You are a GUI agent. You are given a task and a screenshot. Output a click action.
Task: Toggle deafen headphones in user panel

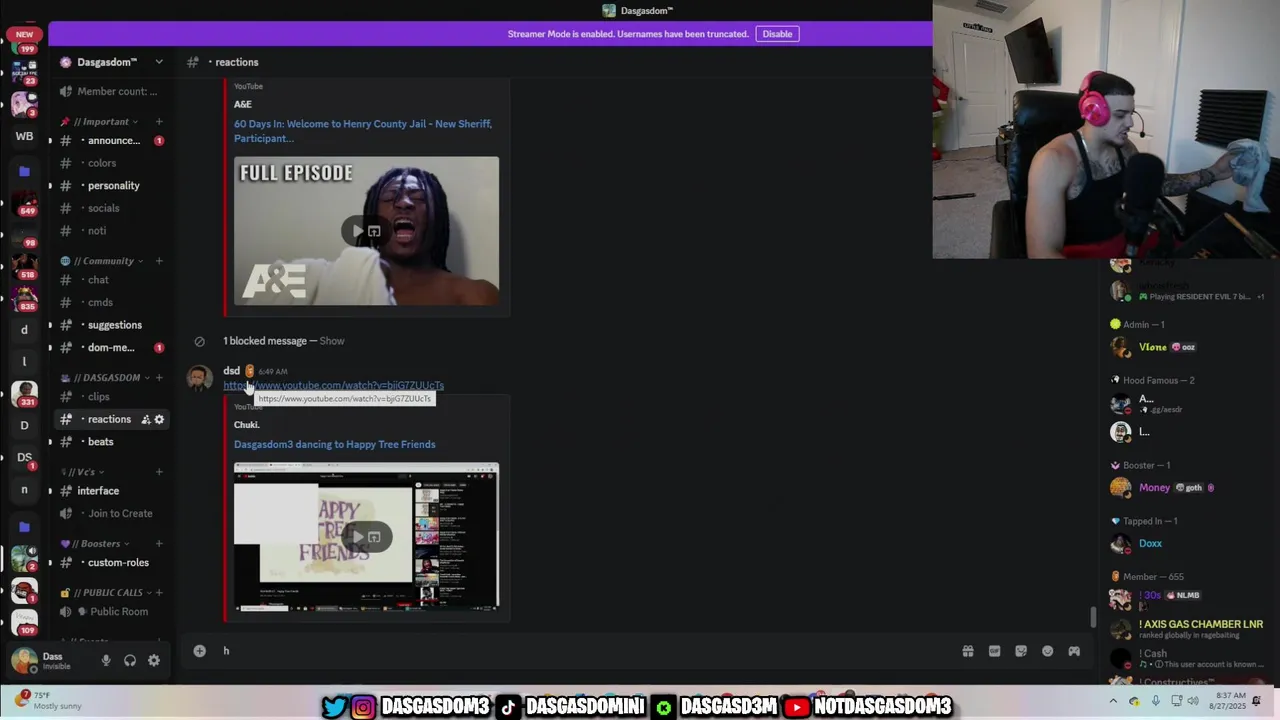130,660
